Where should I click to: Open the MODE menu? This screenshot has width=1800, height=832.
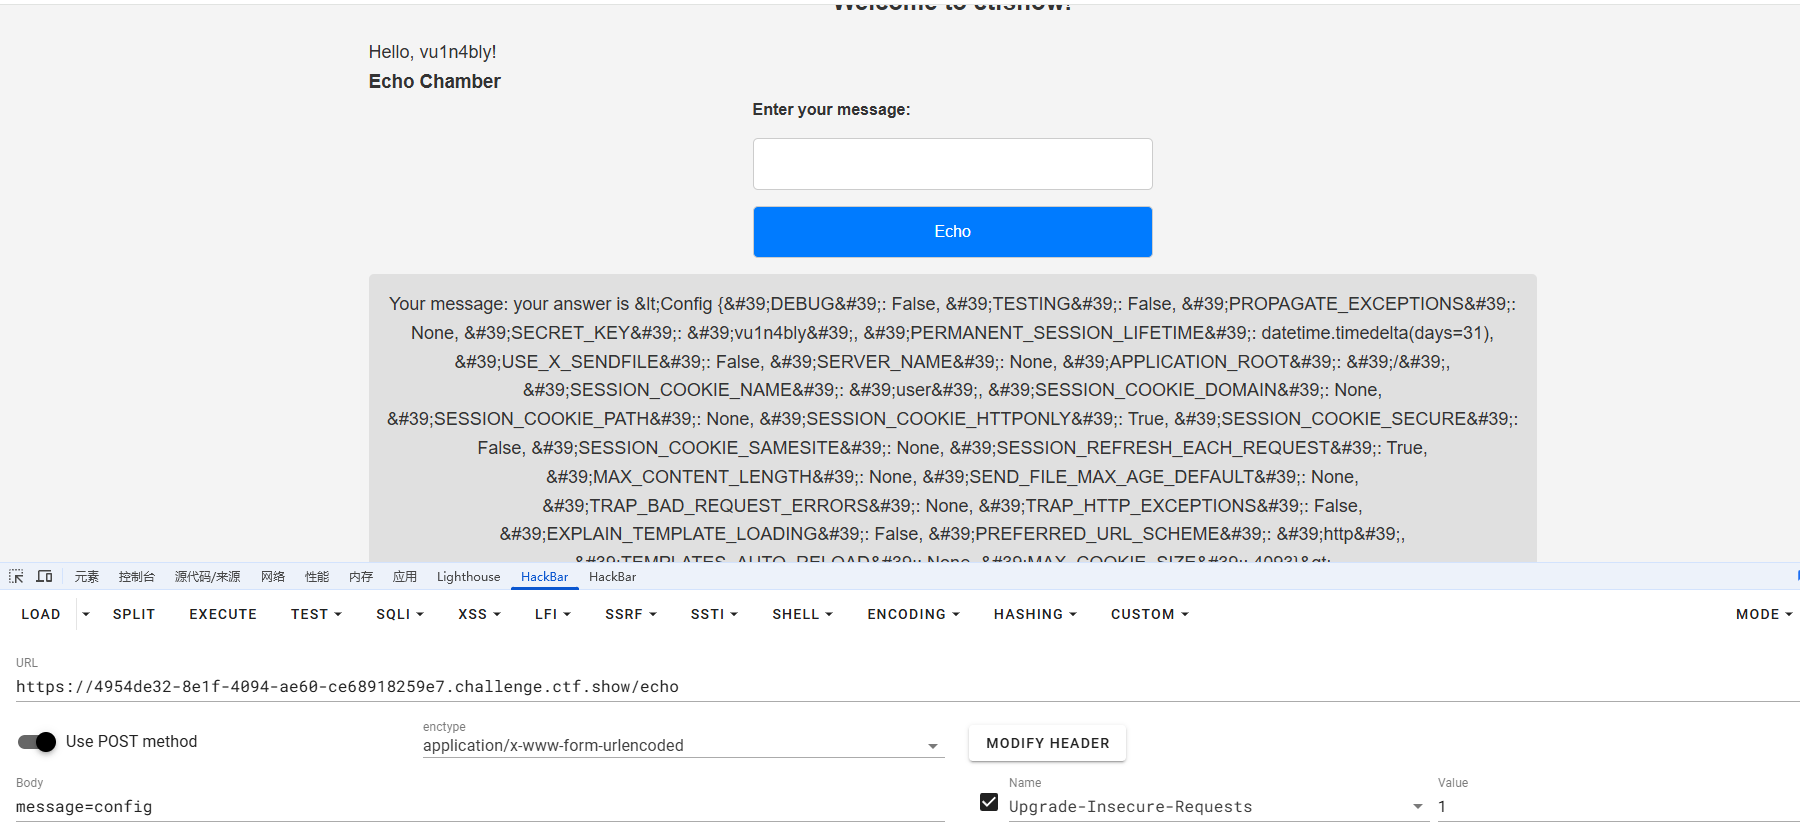click(1764, 614)
